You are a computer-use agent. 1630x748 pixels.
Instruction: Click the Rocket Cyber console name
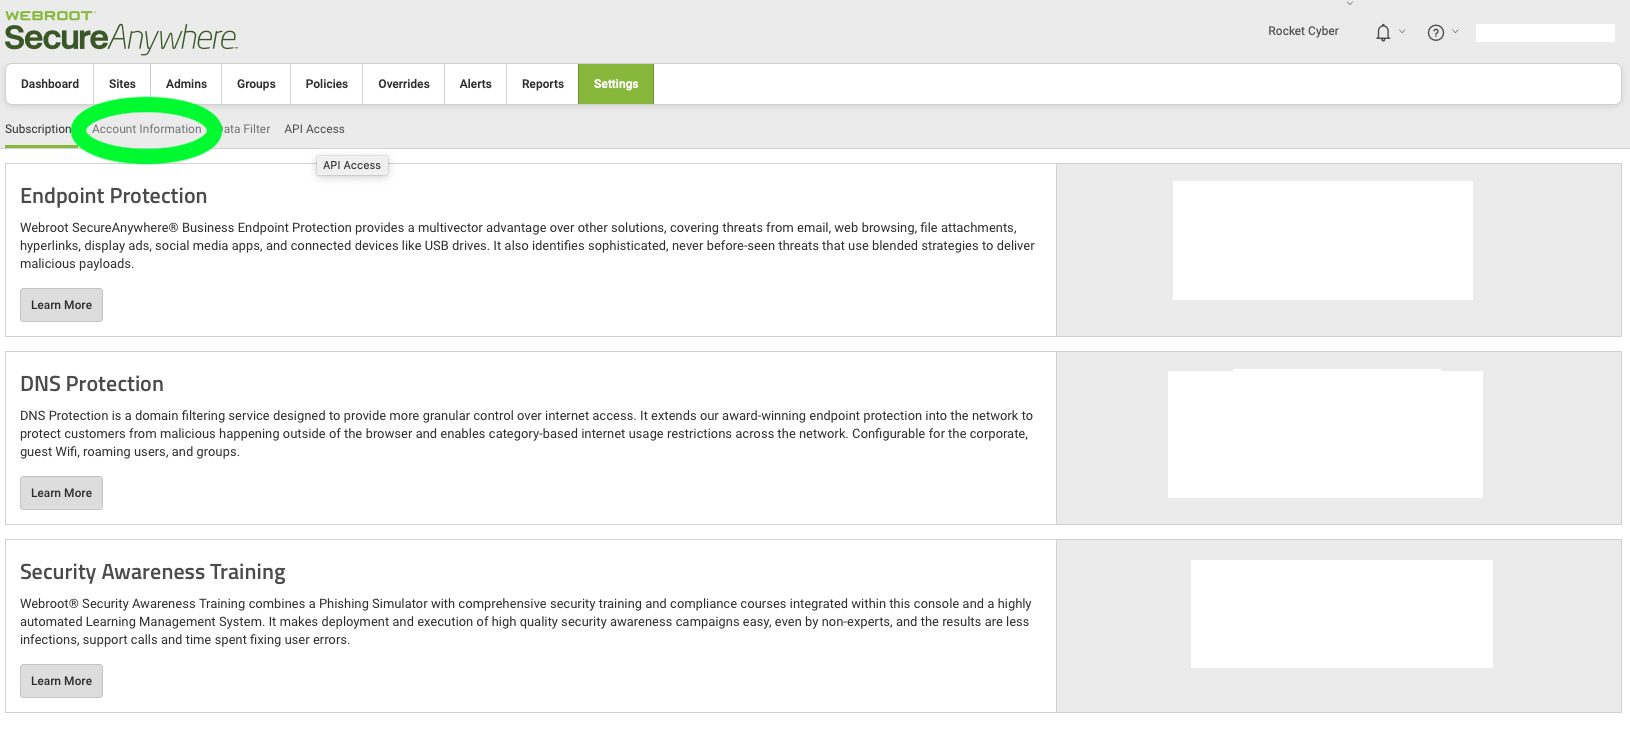(1303, 31)
